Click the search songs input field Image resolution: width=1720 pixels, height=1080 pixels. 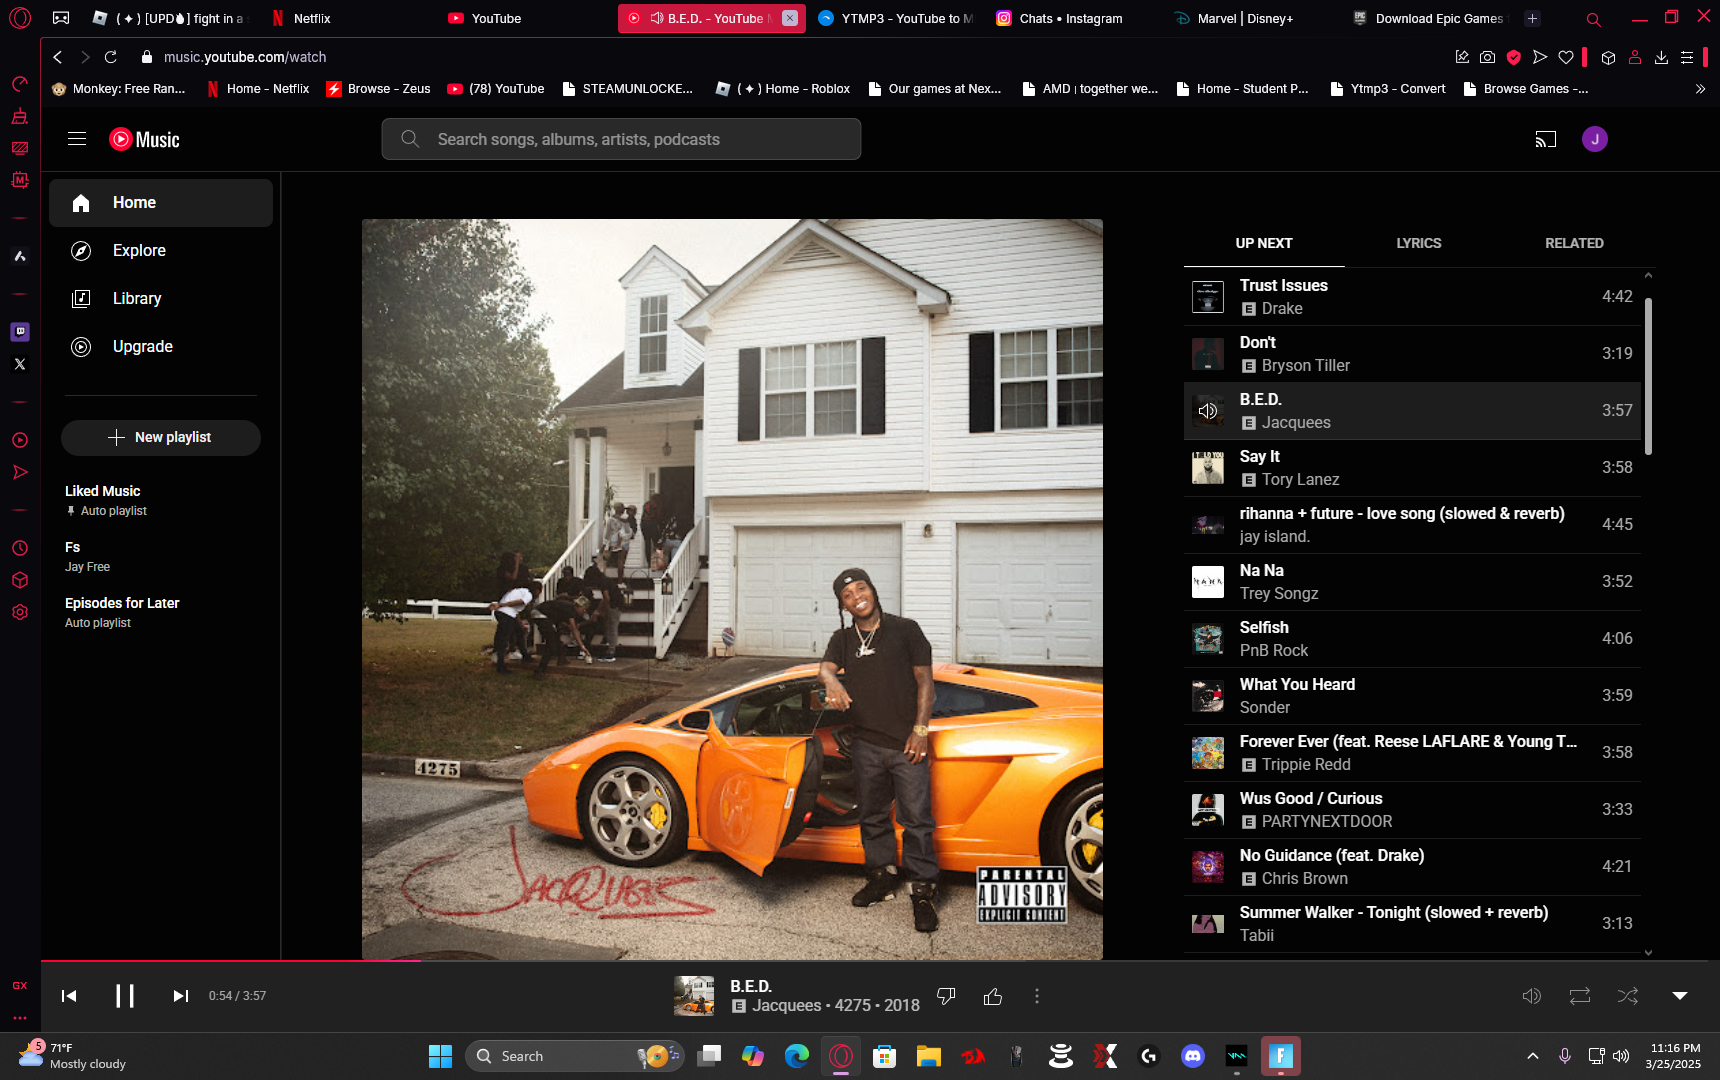click(621, 139)
